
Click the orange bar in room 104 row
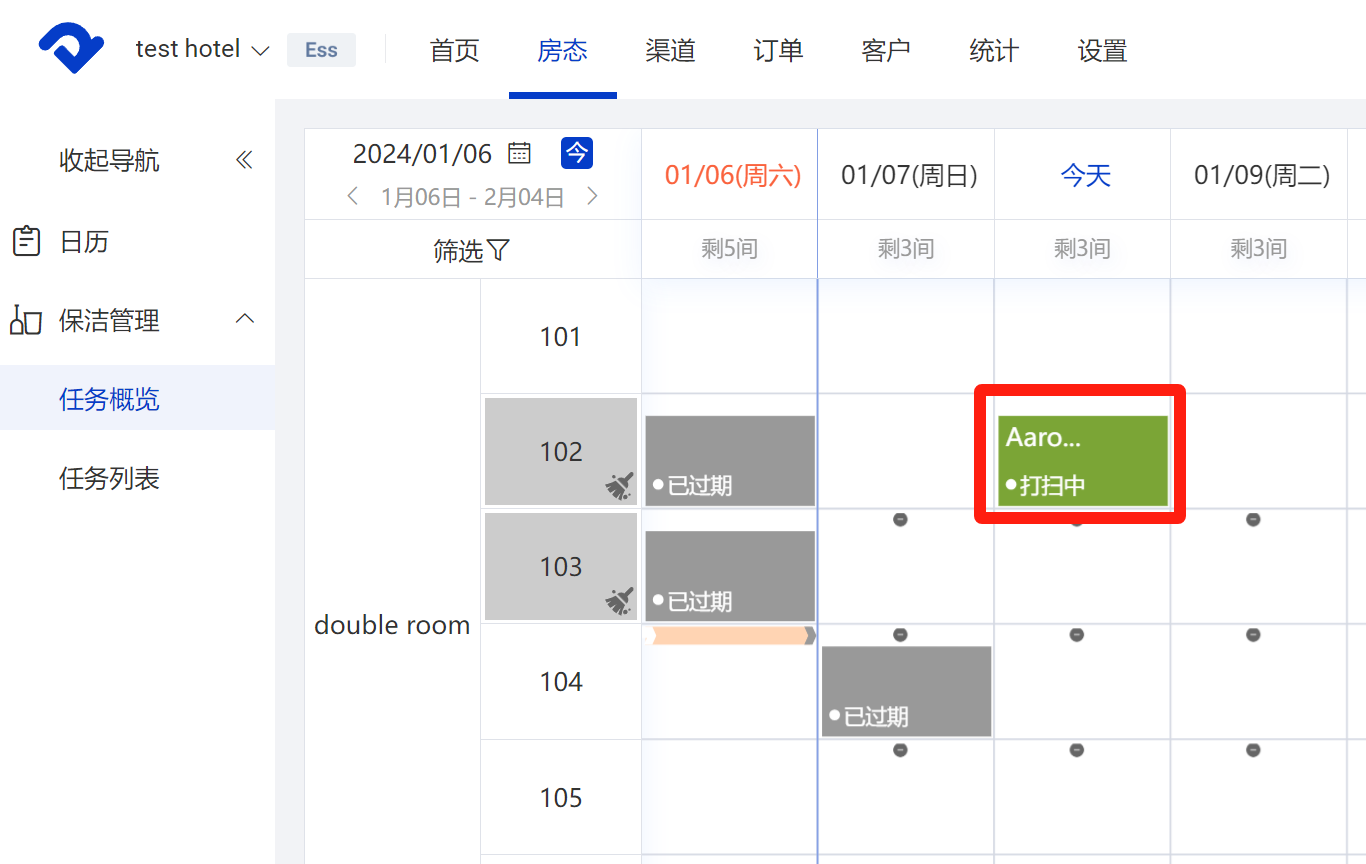click(x=732, y=636)
